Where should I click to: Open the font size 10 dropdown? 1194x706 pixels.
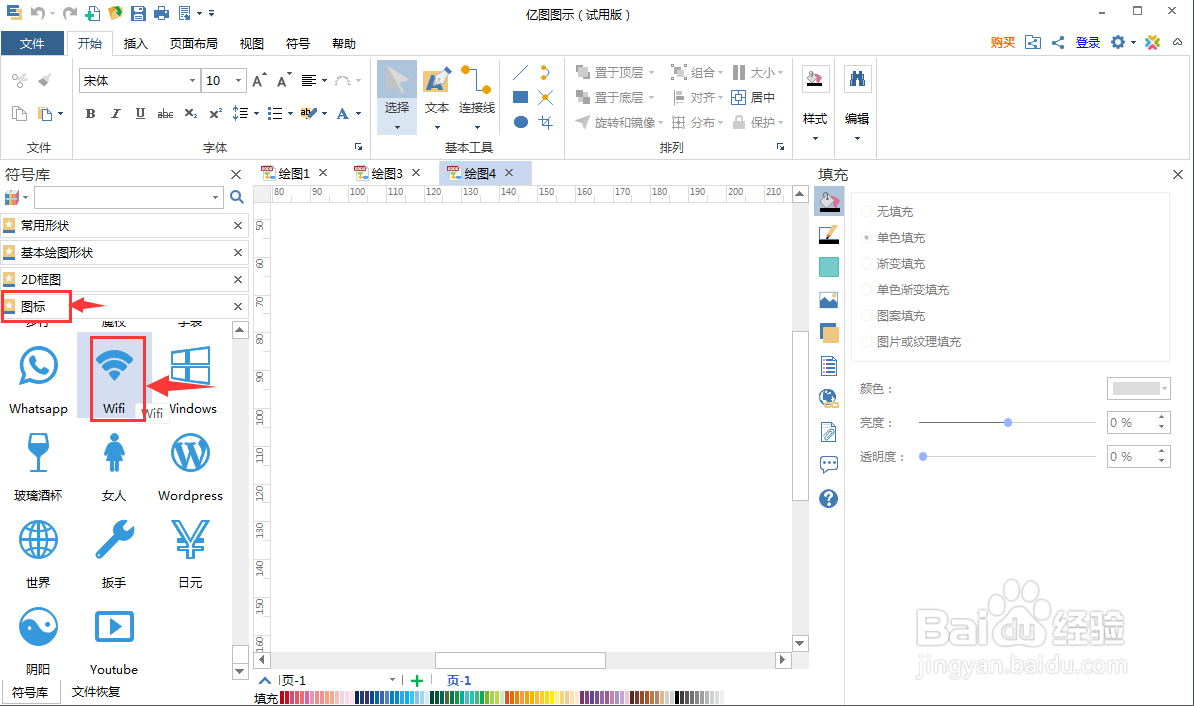238,80
